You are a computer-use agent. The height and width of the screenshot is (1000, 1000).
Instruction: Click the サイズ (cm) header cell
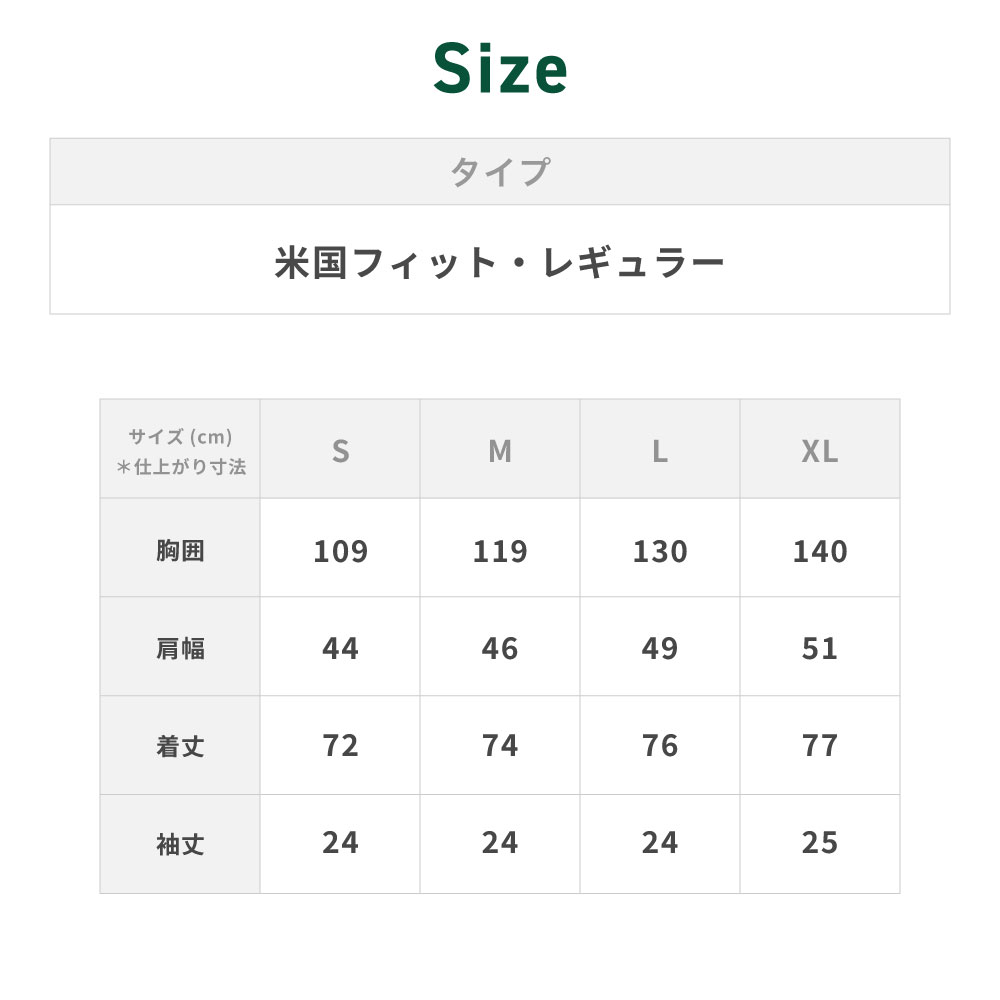point(180,450)
